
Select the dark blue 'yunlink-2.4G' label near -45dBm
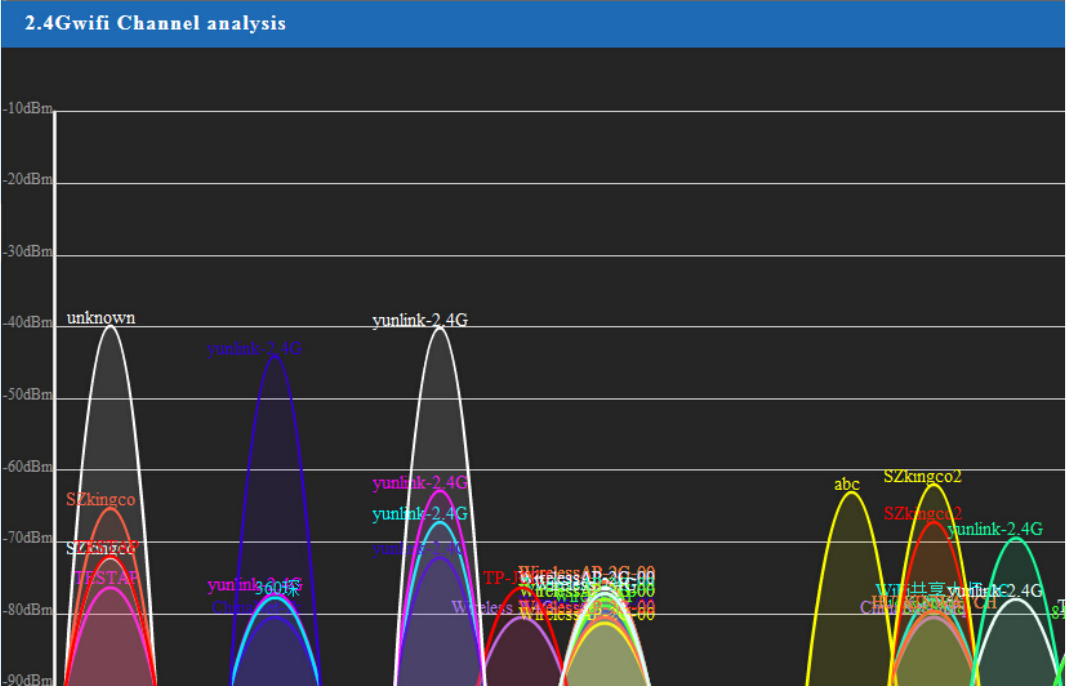pos(254,349)
